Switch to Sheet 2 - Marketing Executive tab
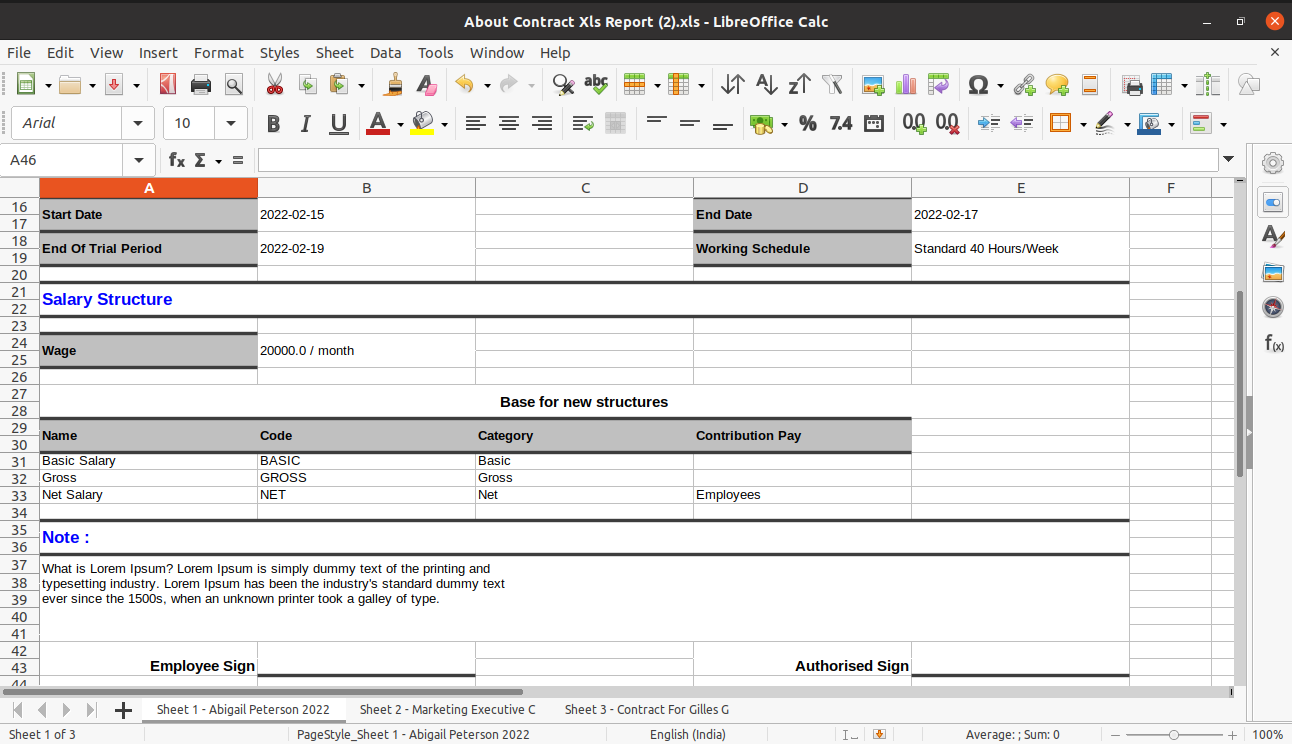 click(x=447, y=709)
